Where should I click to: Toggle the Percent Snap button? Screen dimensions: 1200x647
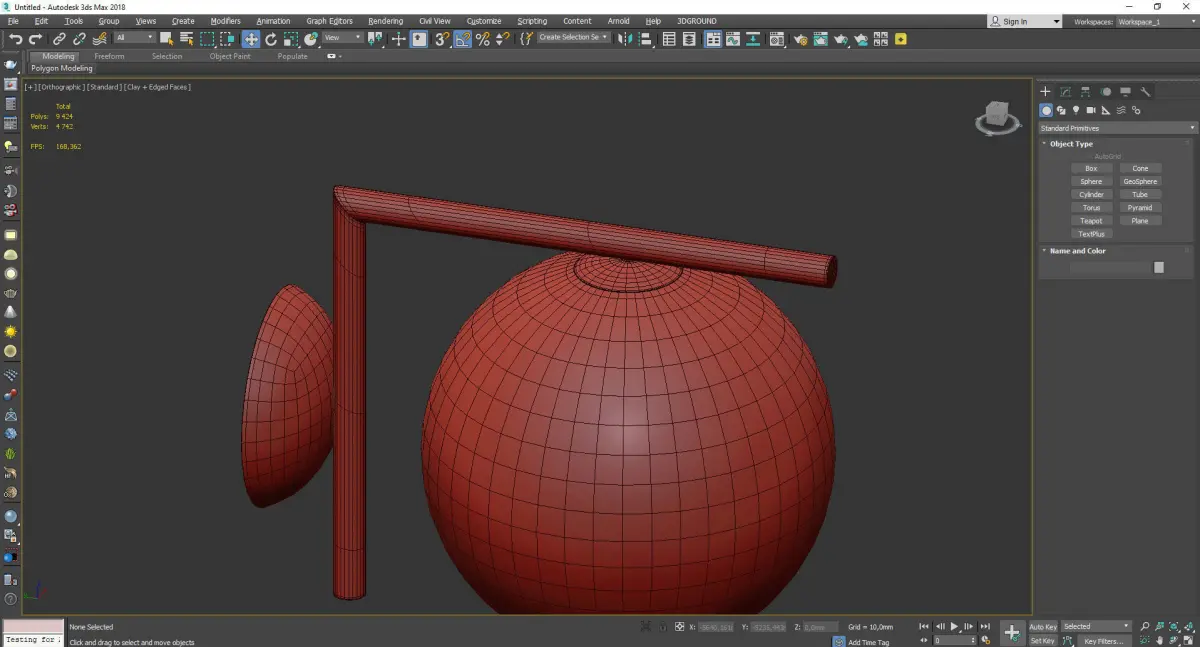[483, 39]
